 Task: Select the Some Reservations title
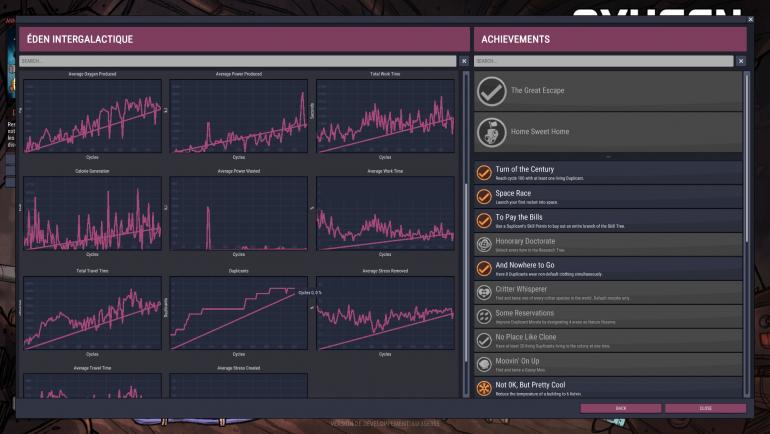524,313
